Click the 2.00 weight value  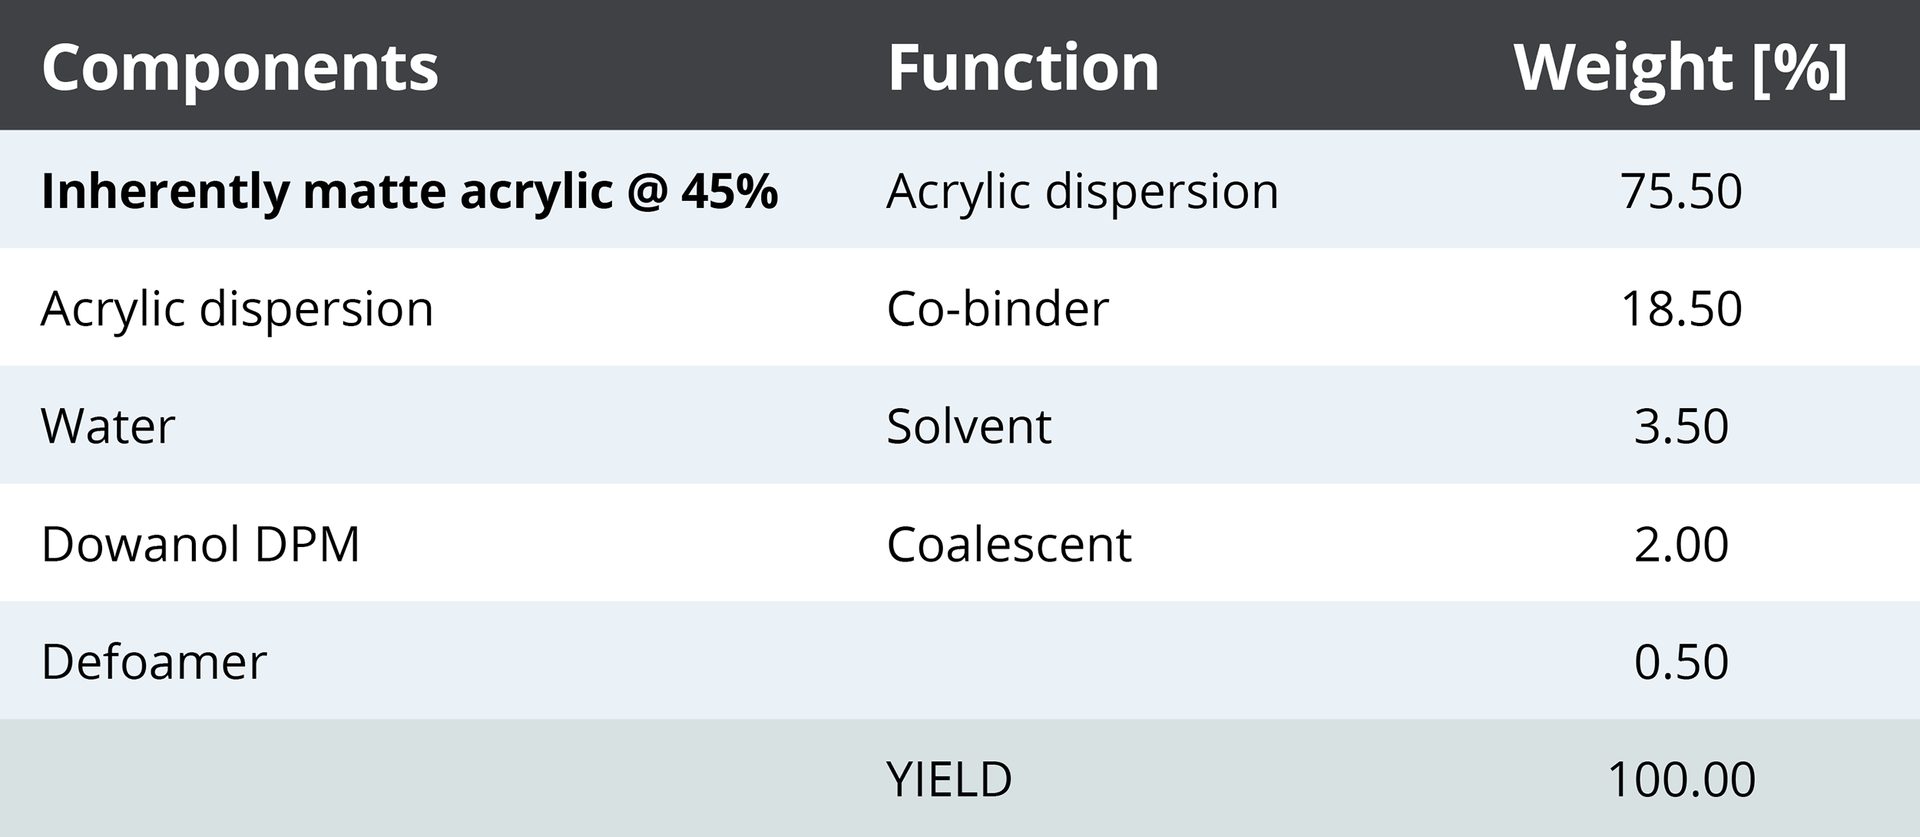coord(1681,544)
